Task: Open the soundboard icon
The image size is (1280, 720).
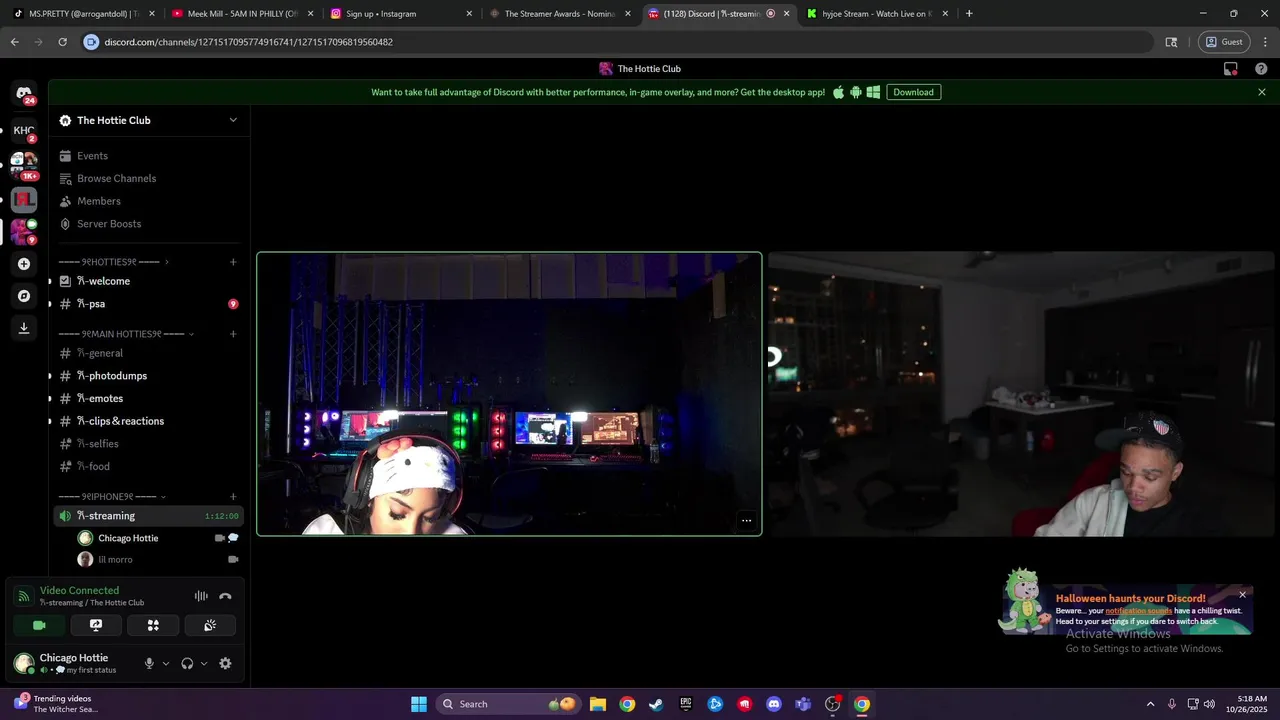Action: [x=210, y=625]
